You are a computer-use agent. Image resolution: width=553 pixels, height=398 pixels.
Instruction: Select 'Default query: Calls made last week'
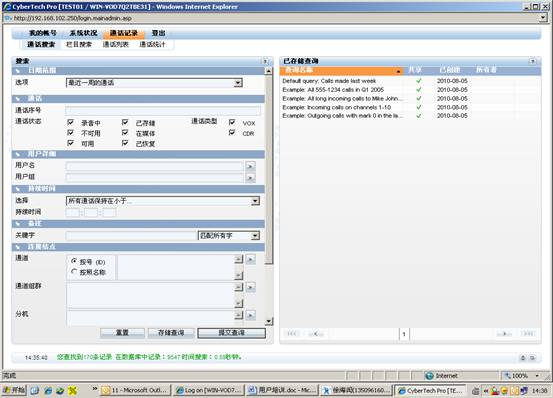(x=329, y=81)
